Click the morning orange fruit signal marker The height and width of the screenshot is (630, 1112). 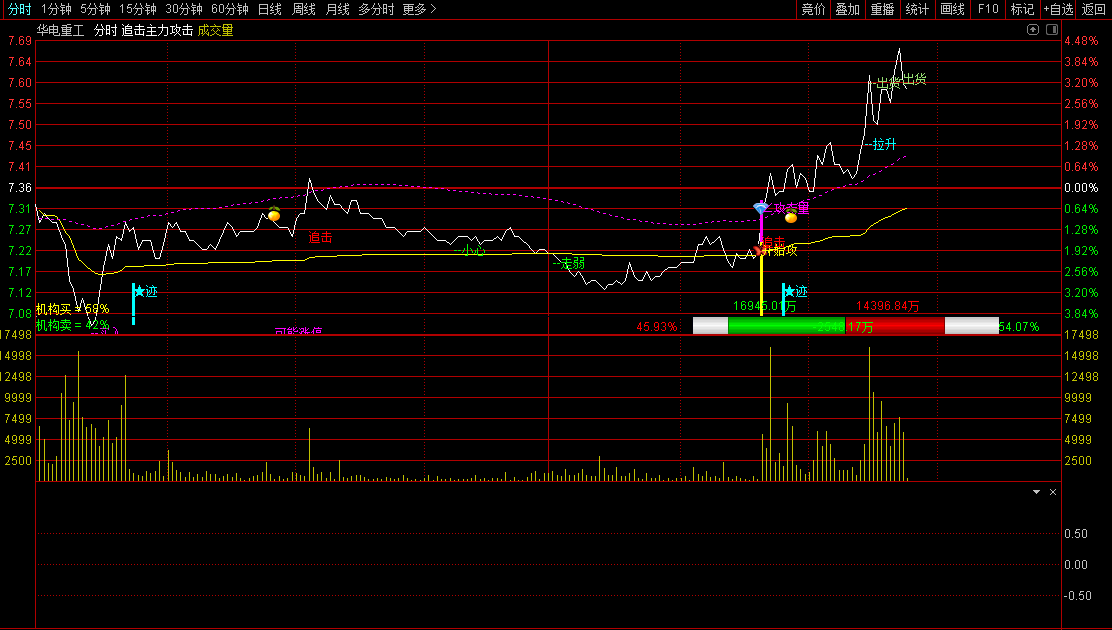pos(274,214)
